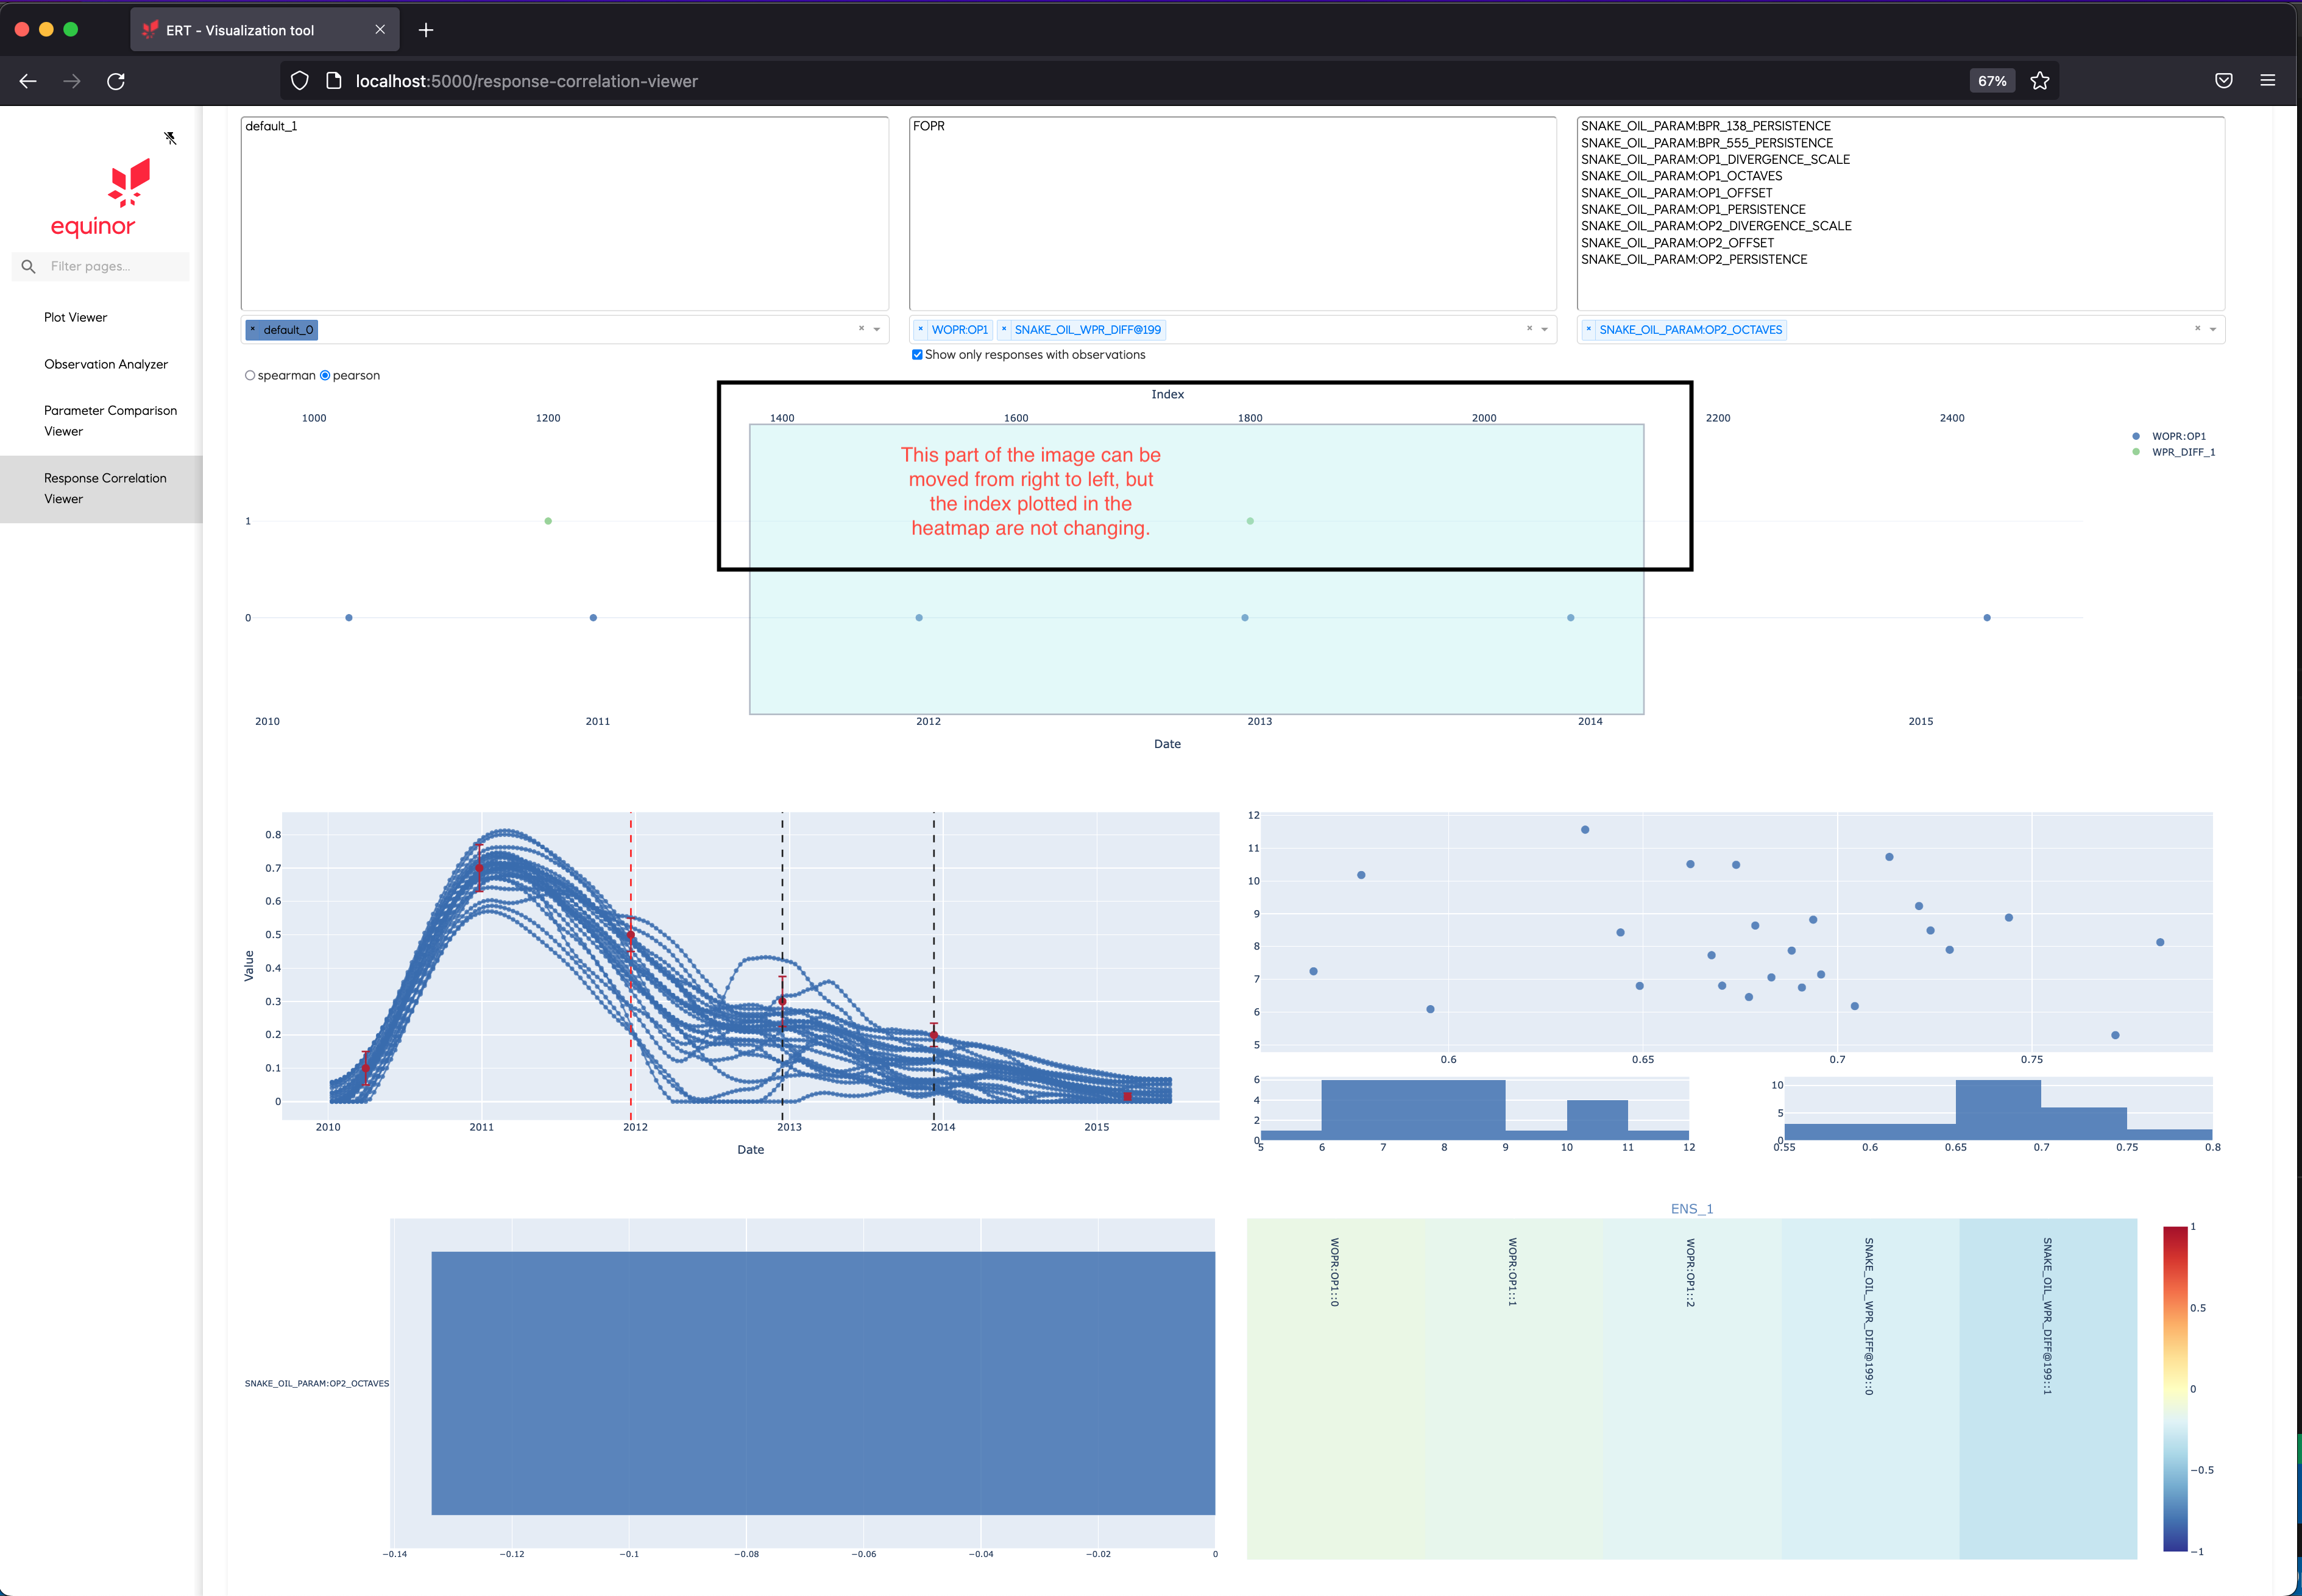Open the Pocket save icon

tap(2224, 81)
